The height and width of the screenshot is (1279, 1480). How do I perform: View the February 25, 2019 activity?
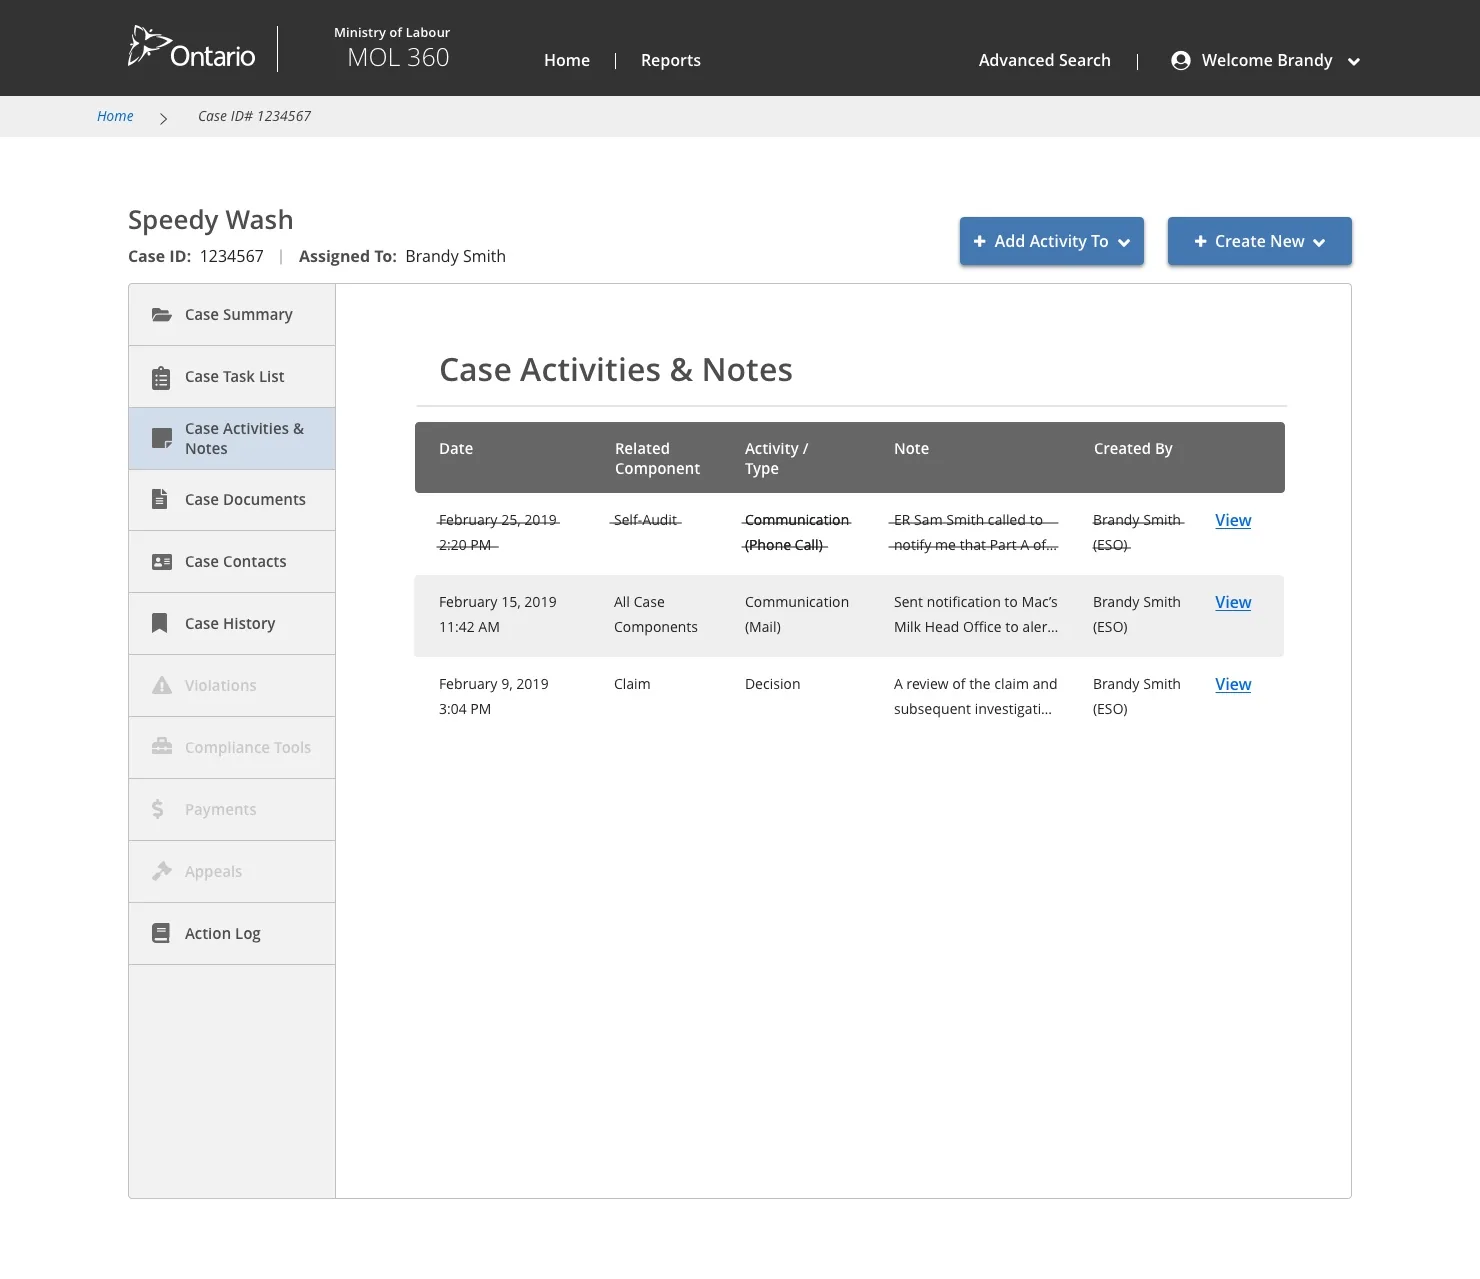click(1233, 520)
